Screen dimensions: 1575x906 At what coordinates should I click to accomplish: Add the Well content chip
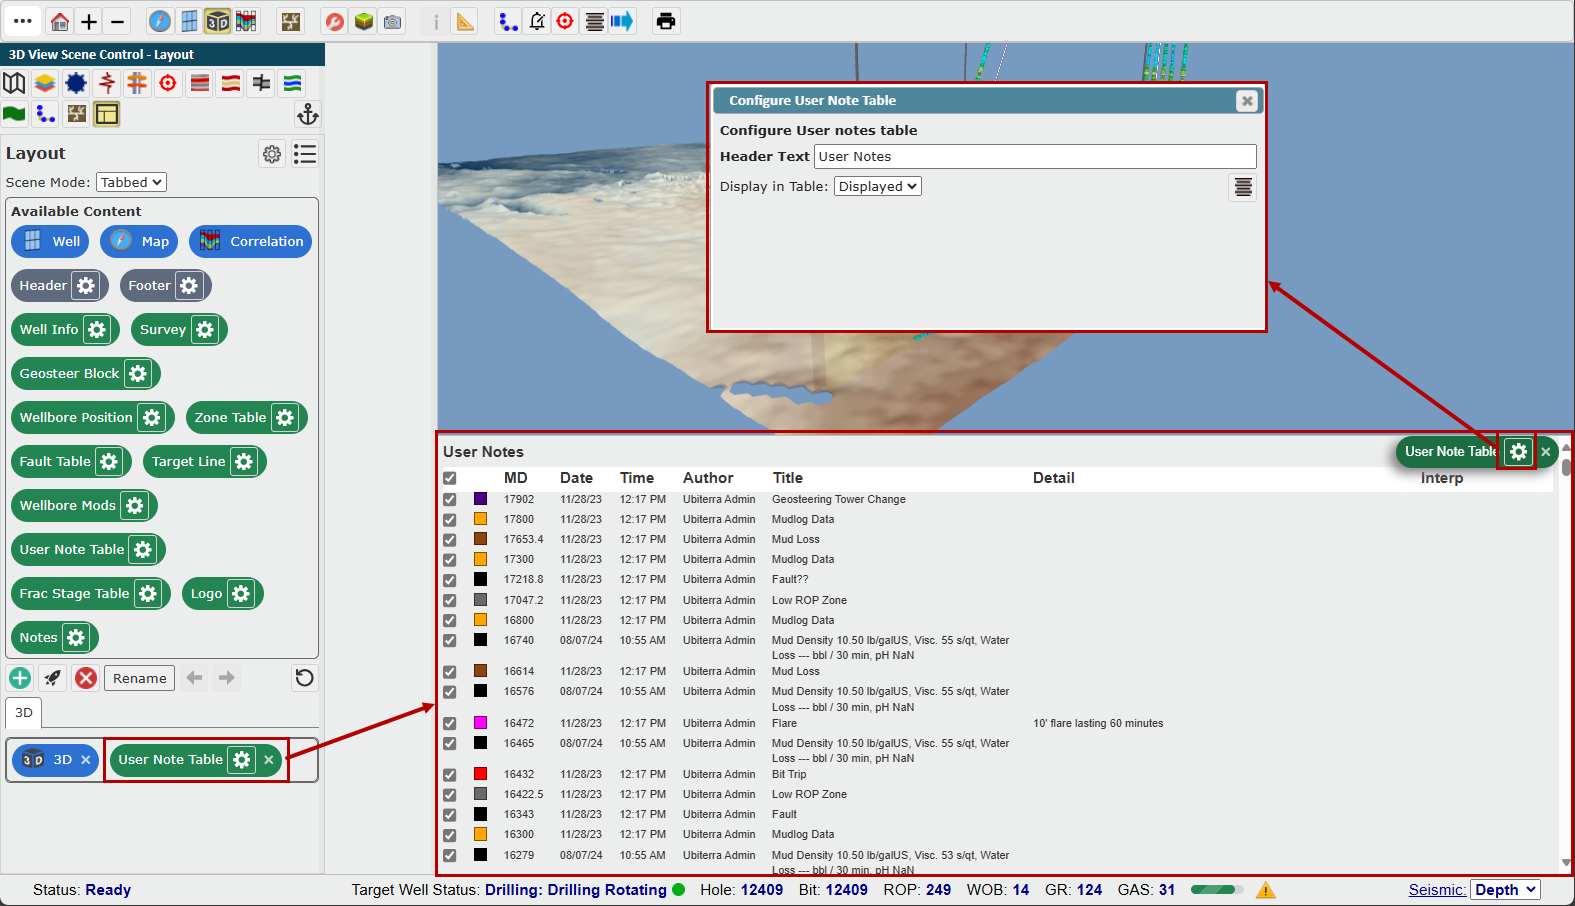51,242
